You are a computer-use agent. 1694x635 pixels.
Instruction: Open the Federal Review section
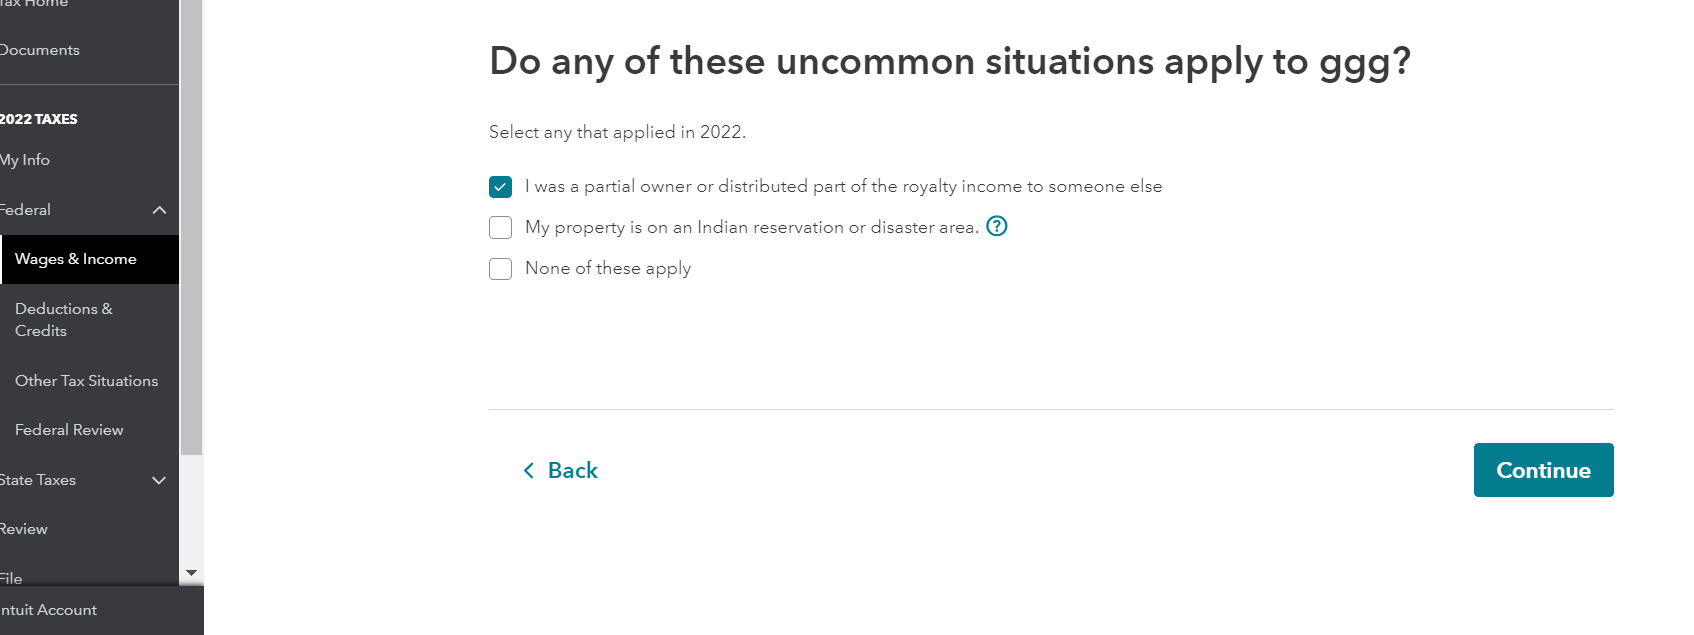pyautogui.click(x=69, y=430)
